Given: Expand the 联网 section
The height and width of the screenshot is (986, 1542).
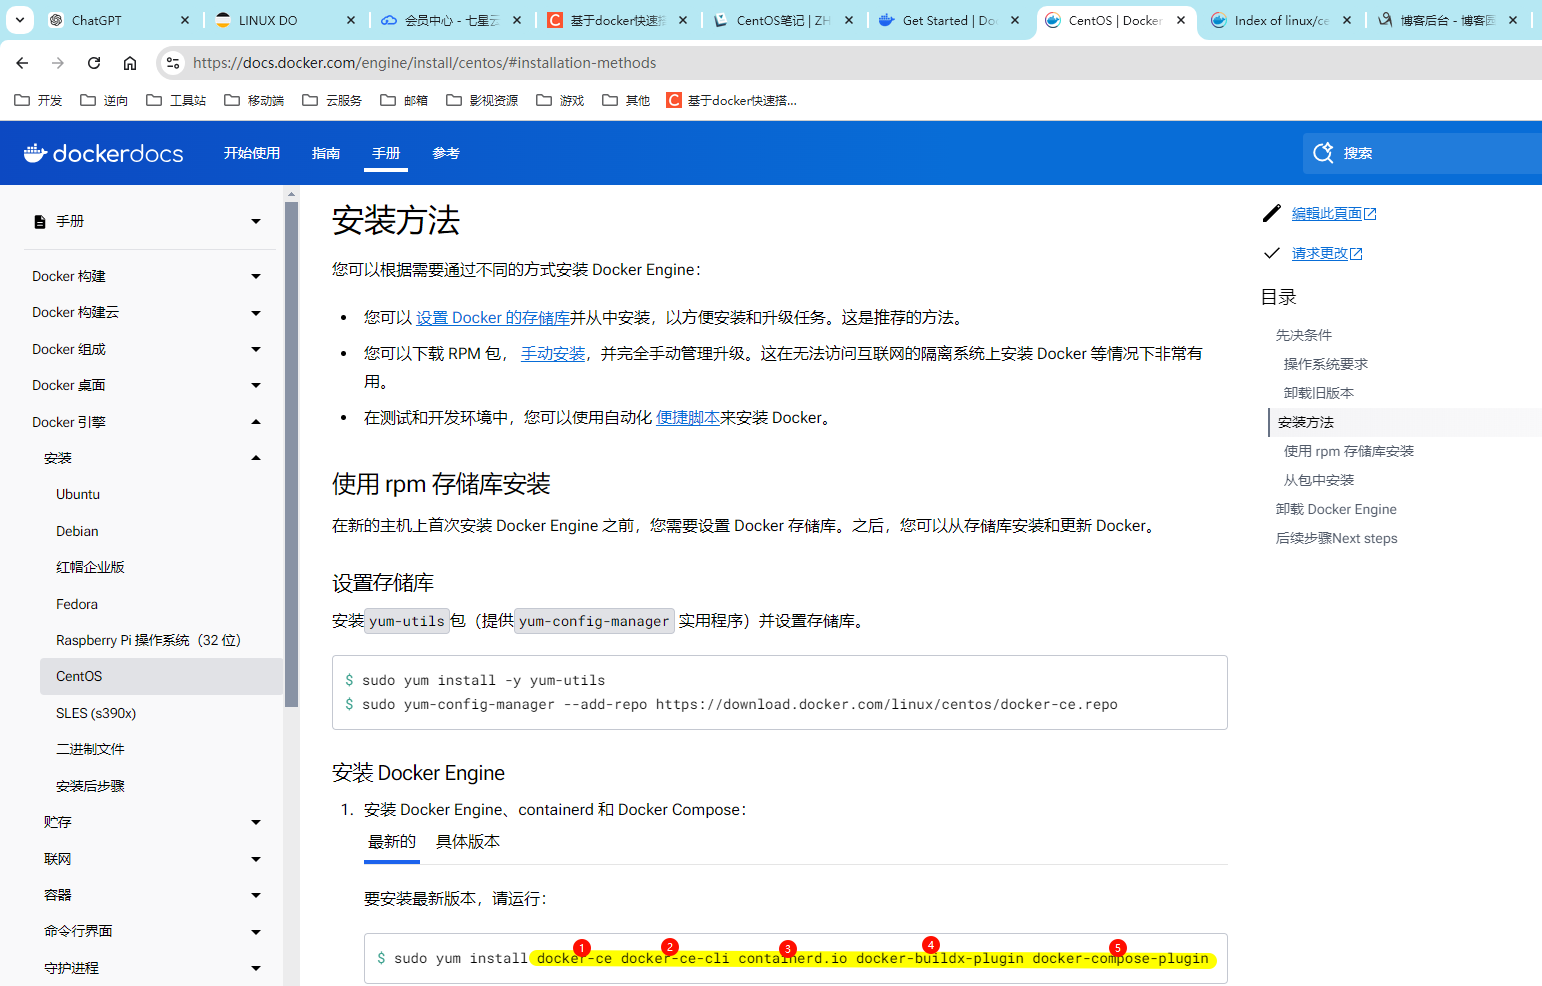Looking at the screenshot, I should [x=256, y=859].
